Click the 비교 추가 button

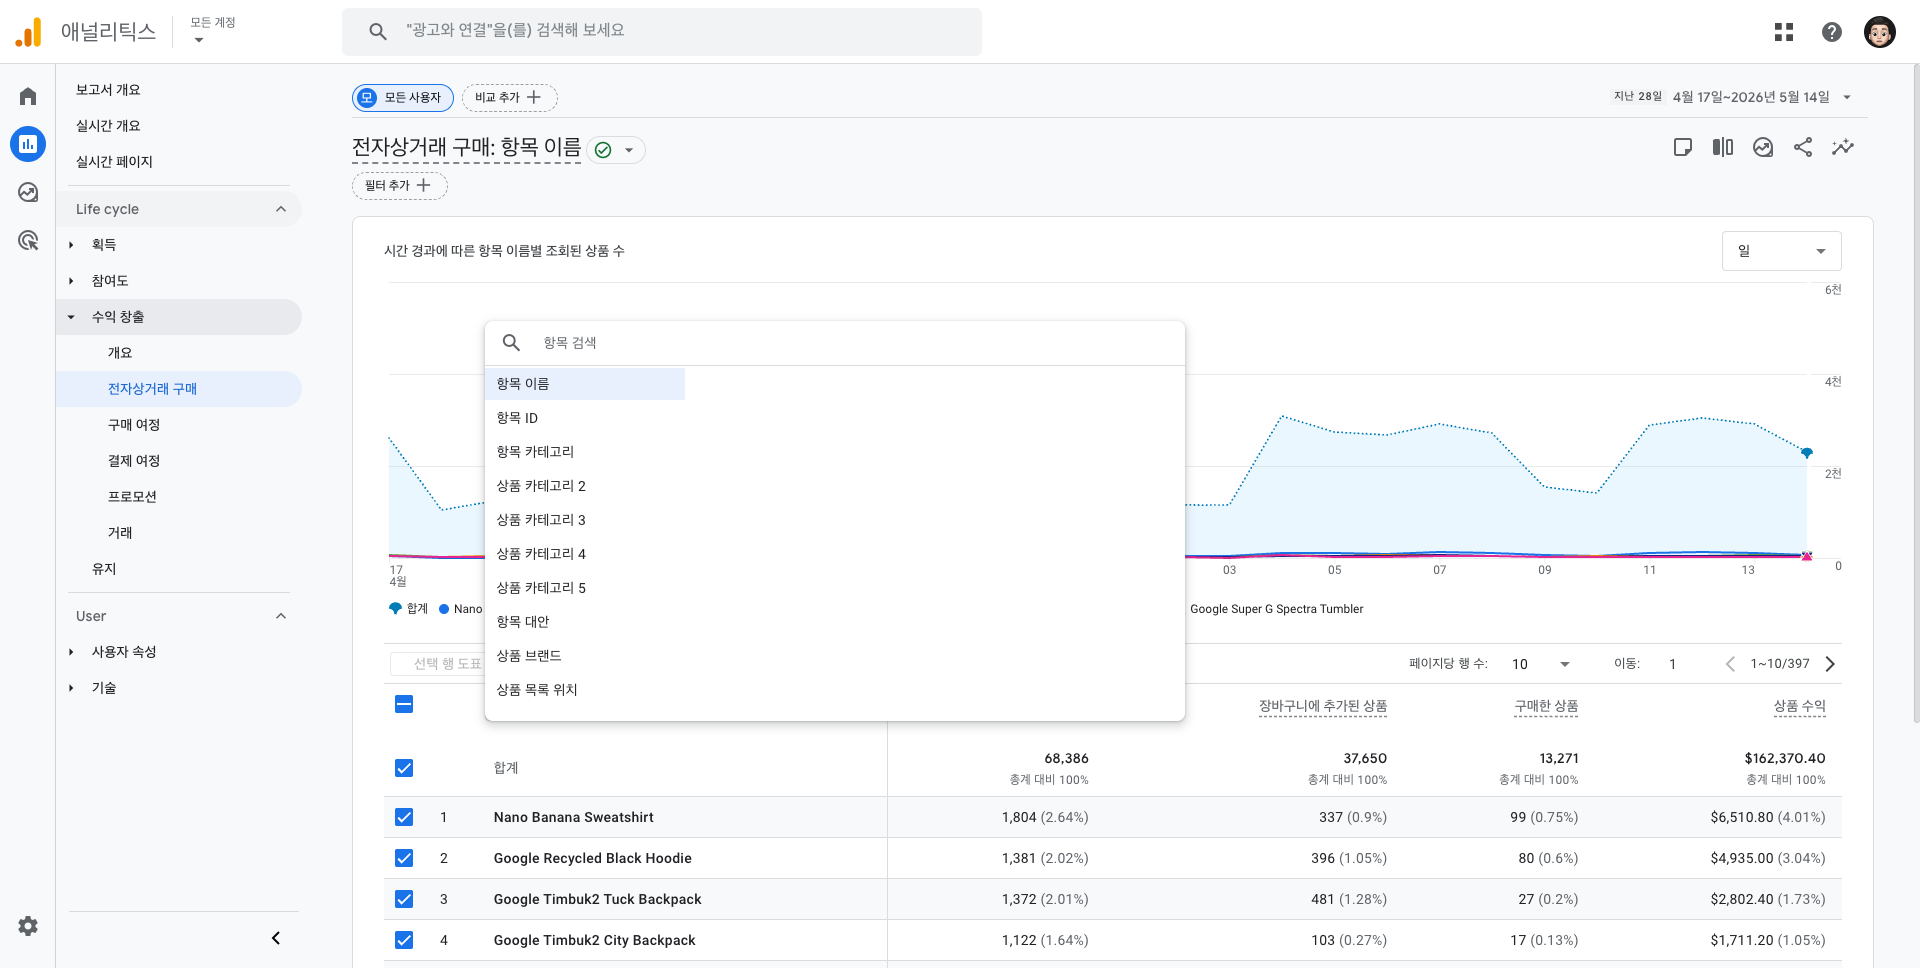(509, 97)
